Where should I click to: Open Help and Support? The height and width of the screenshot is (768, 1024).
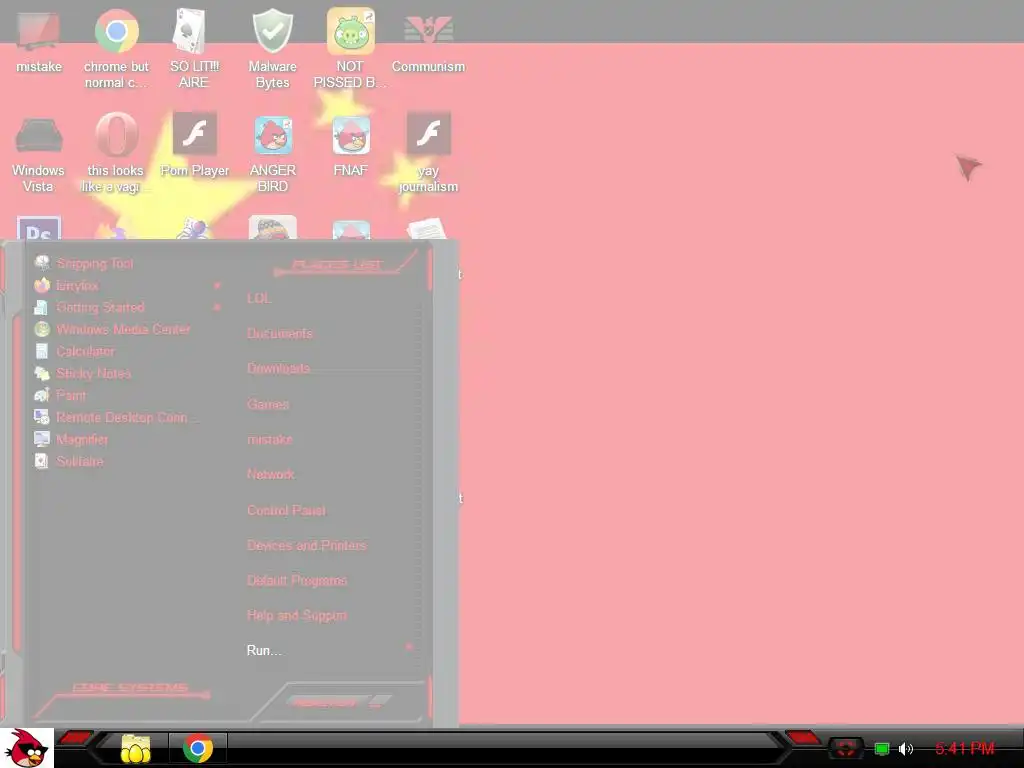(x=297, y=615)
